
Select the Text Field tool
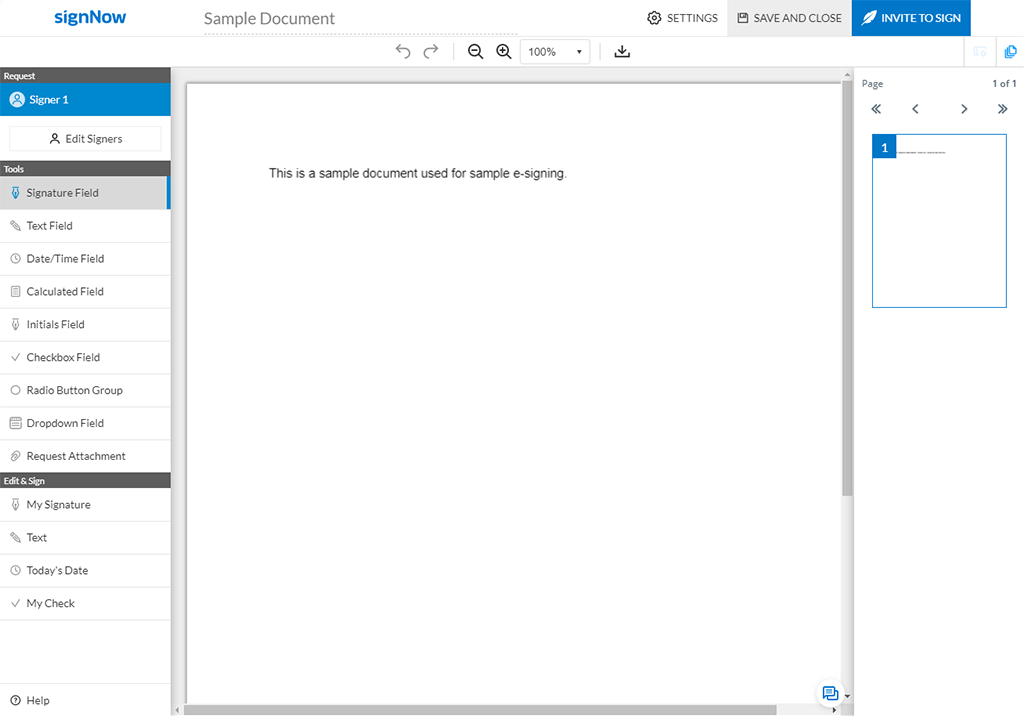pyautogui.click(x=50, y=225)
